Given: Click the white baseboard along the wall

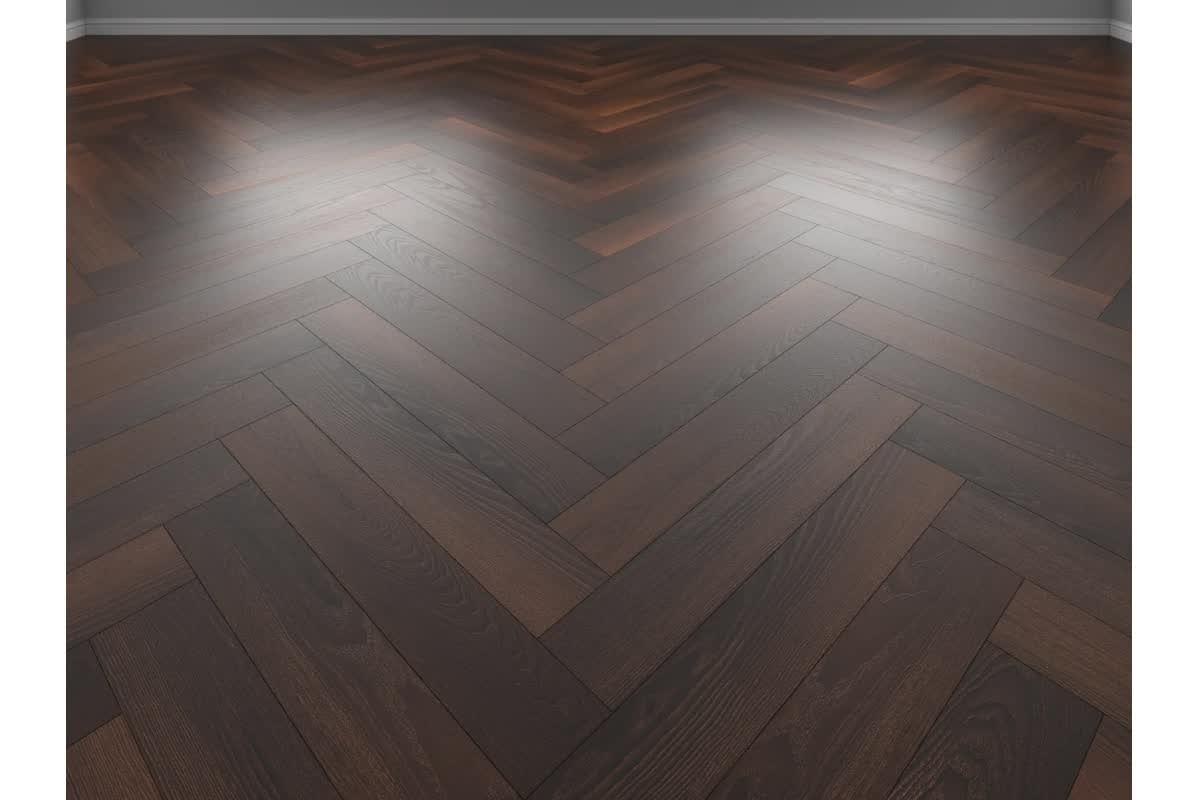Looking at the screenshot, I should 599,27.
